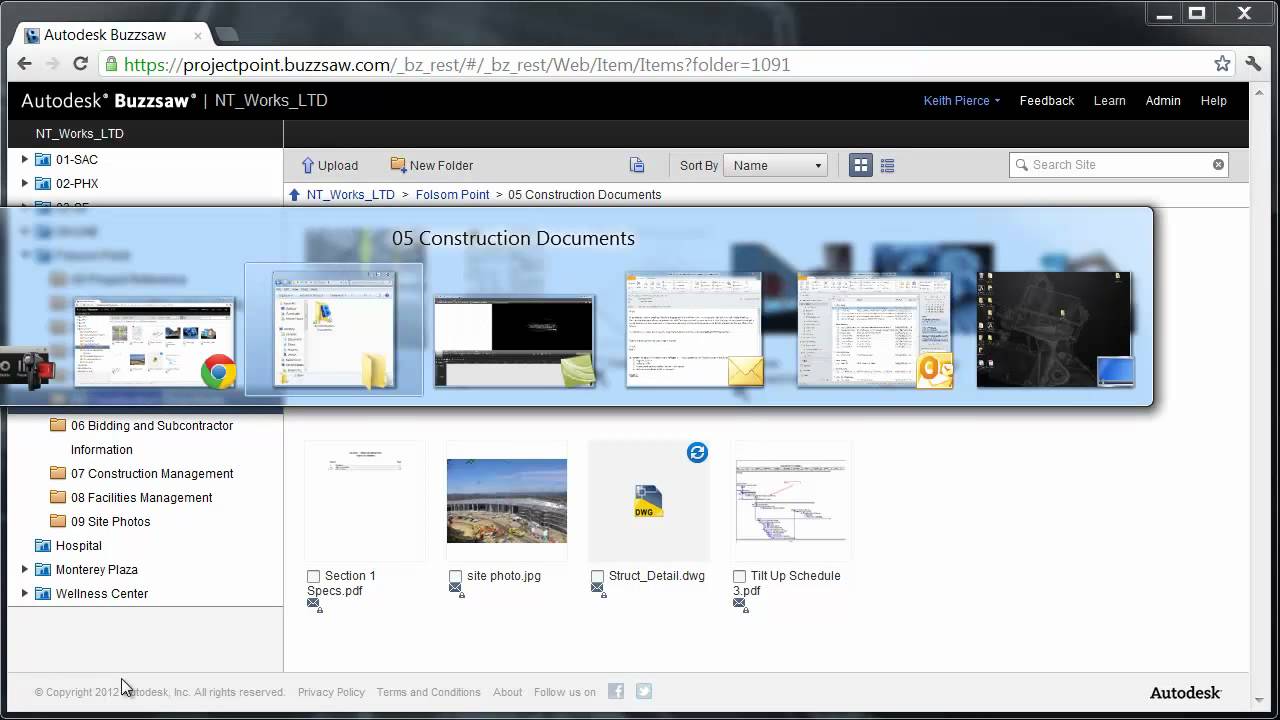
Task: Open the About footer link
Action: [507, 692]
